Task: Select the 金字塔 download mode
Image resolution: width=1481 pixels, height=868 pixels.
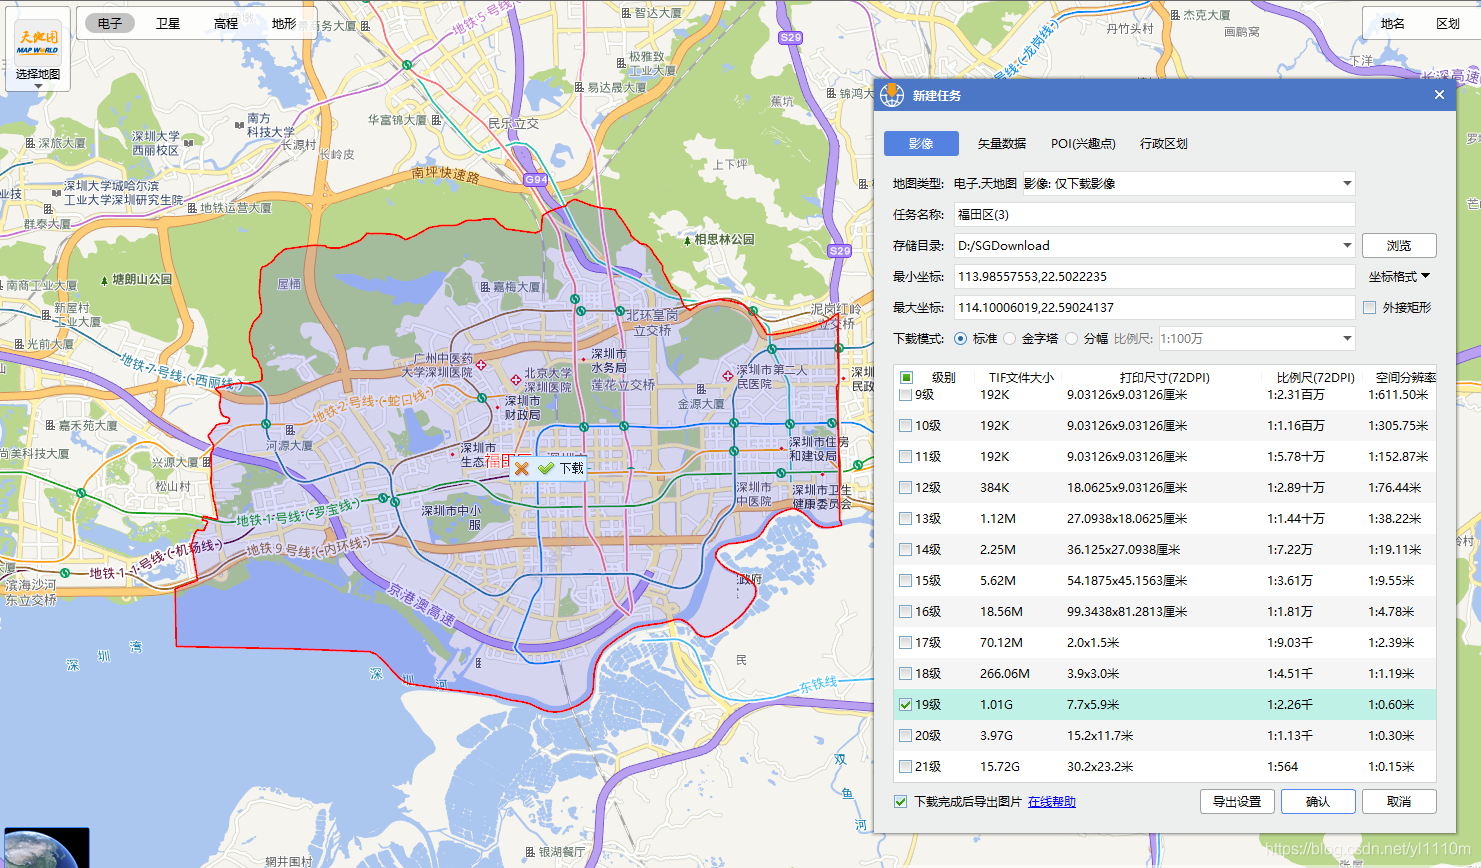Action: (1009, 338)
